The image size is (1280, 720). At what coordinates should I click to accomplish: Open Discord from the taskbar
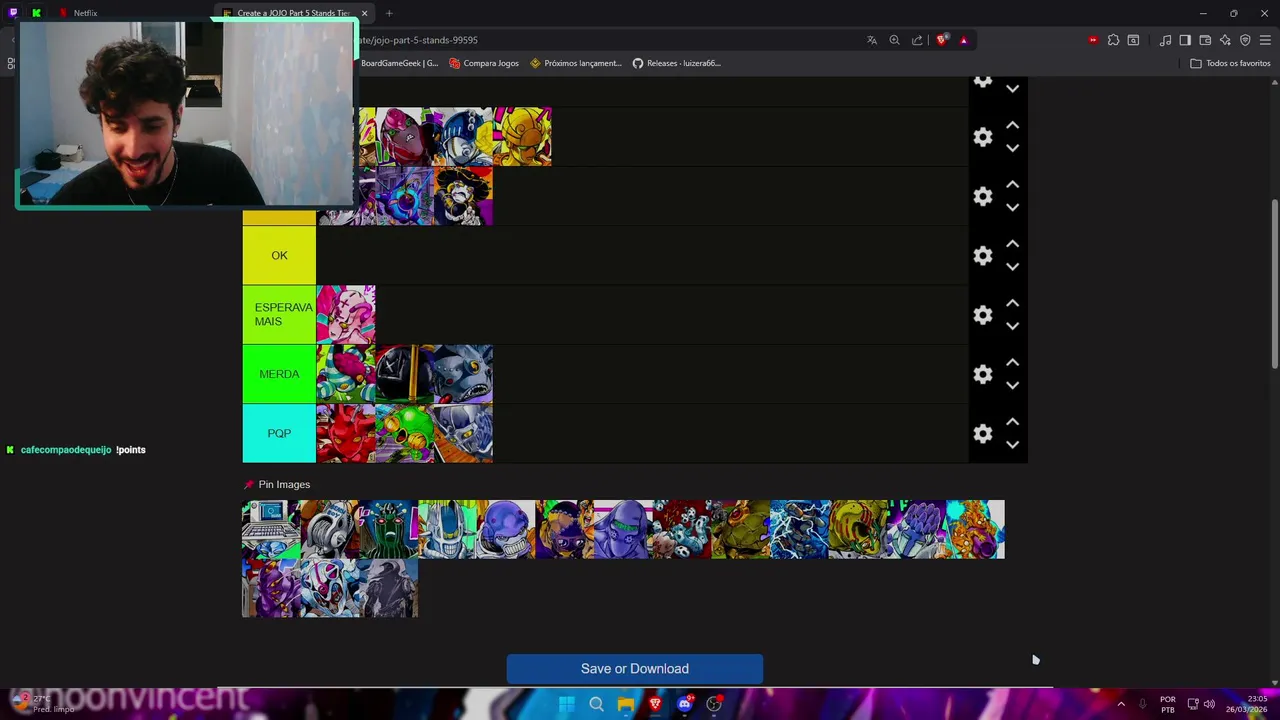tap(685, 704)
